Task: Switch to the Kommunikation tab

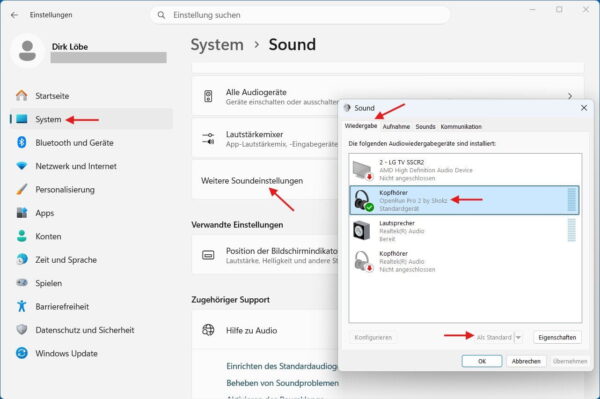Action: click(x=461, y=127)
